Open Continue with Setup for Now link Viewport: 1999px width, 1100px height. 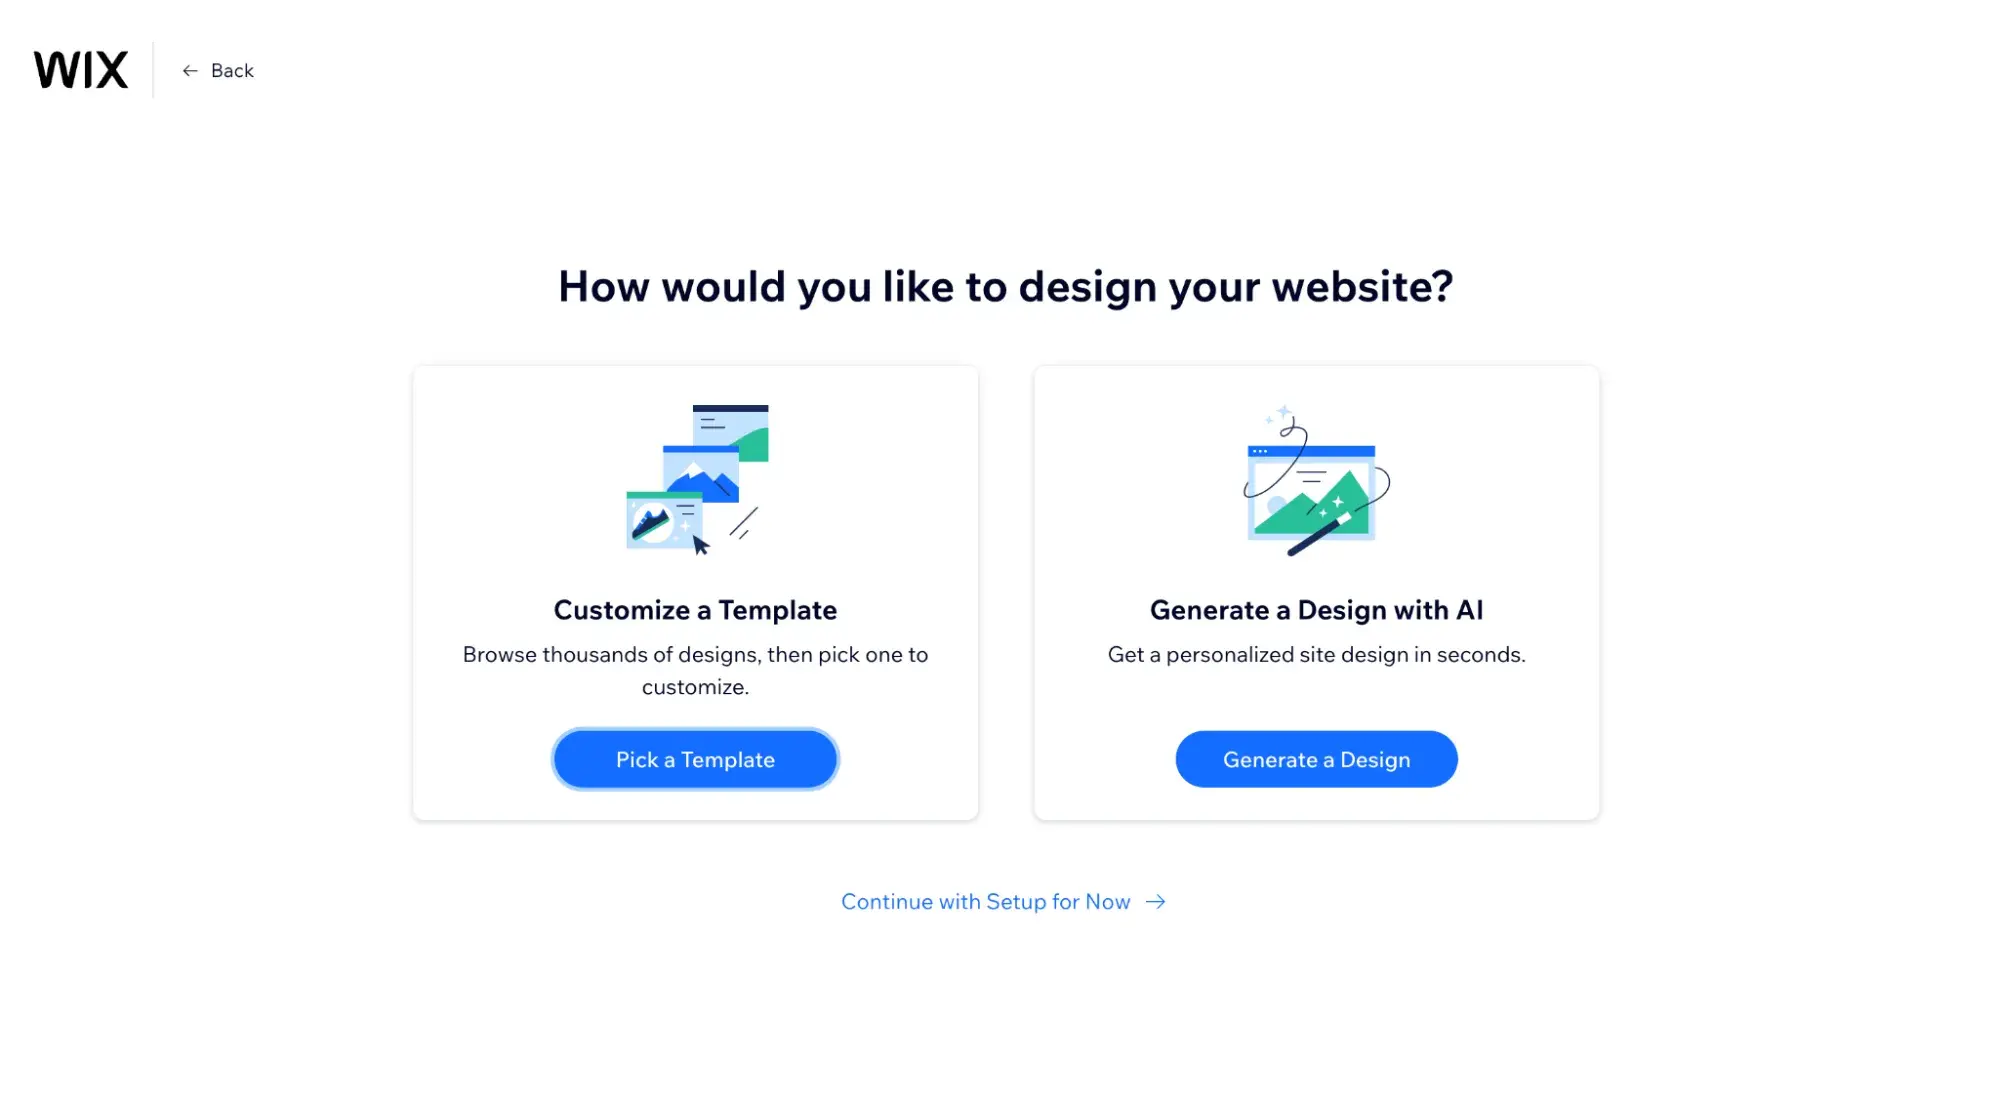click(x=1004, y=900)
